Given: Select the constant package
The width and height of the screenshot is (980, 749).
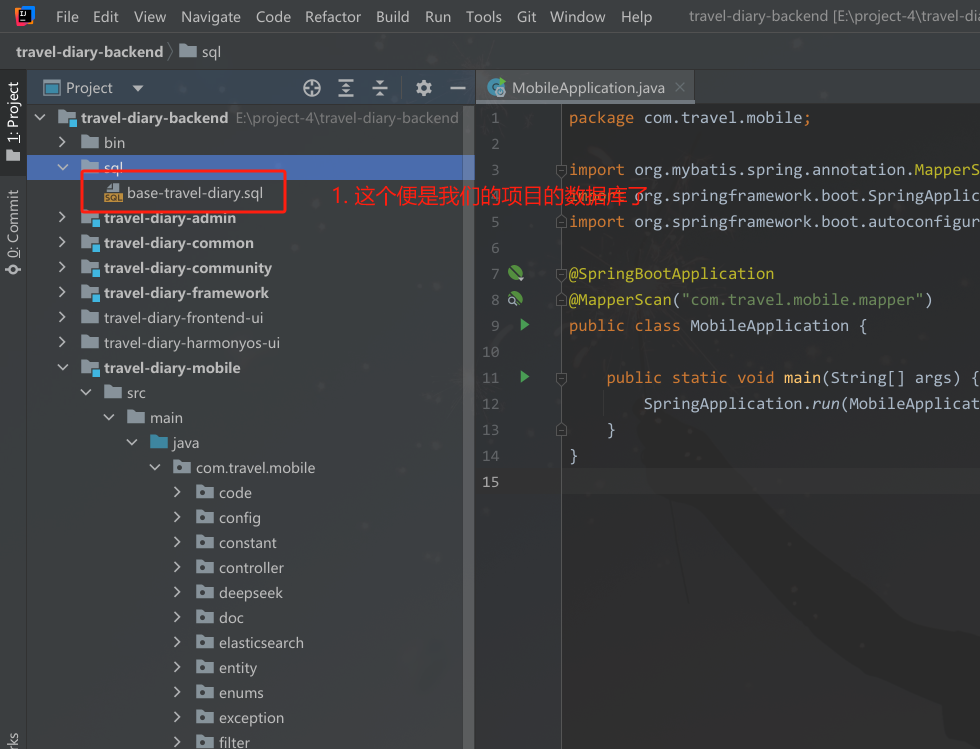Looking at the screenshot, I should [x=248, y=543].
